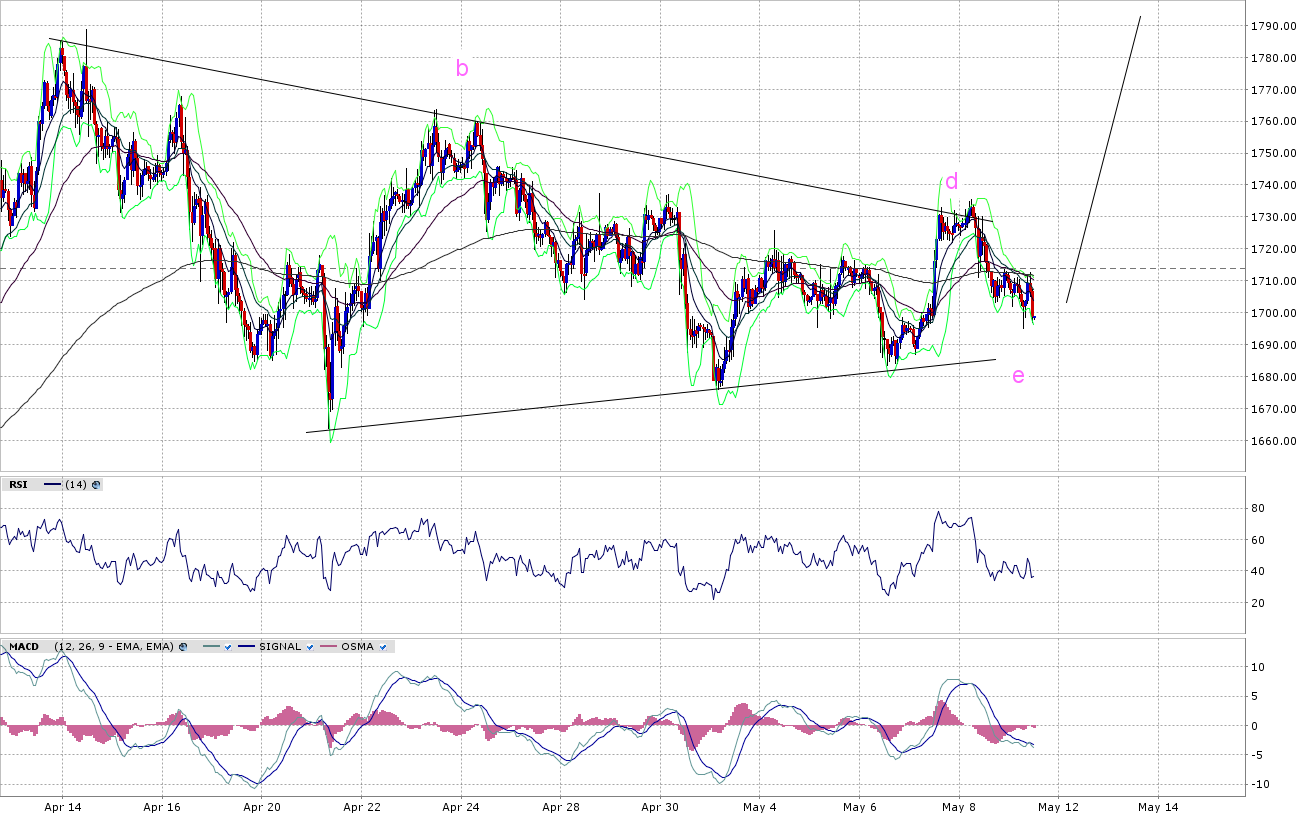Click the RSI axis value 80
The image size is (1305, 821).
[1257, 509]
